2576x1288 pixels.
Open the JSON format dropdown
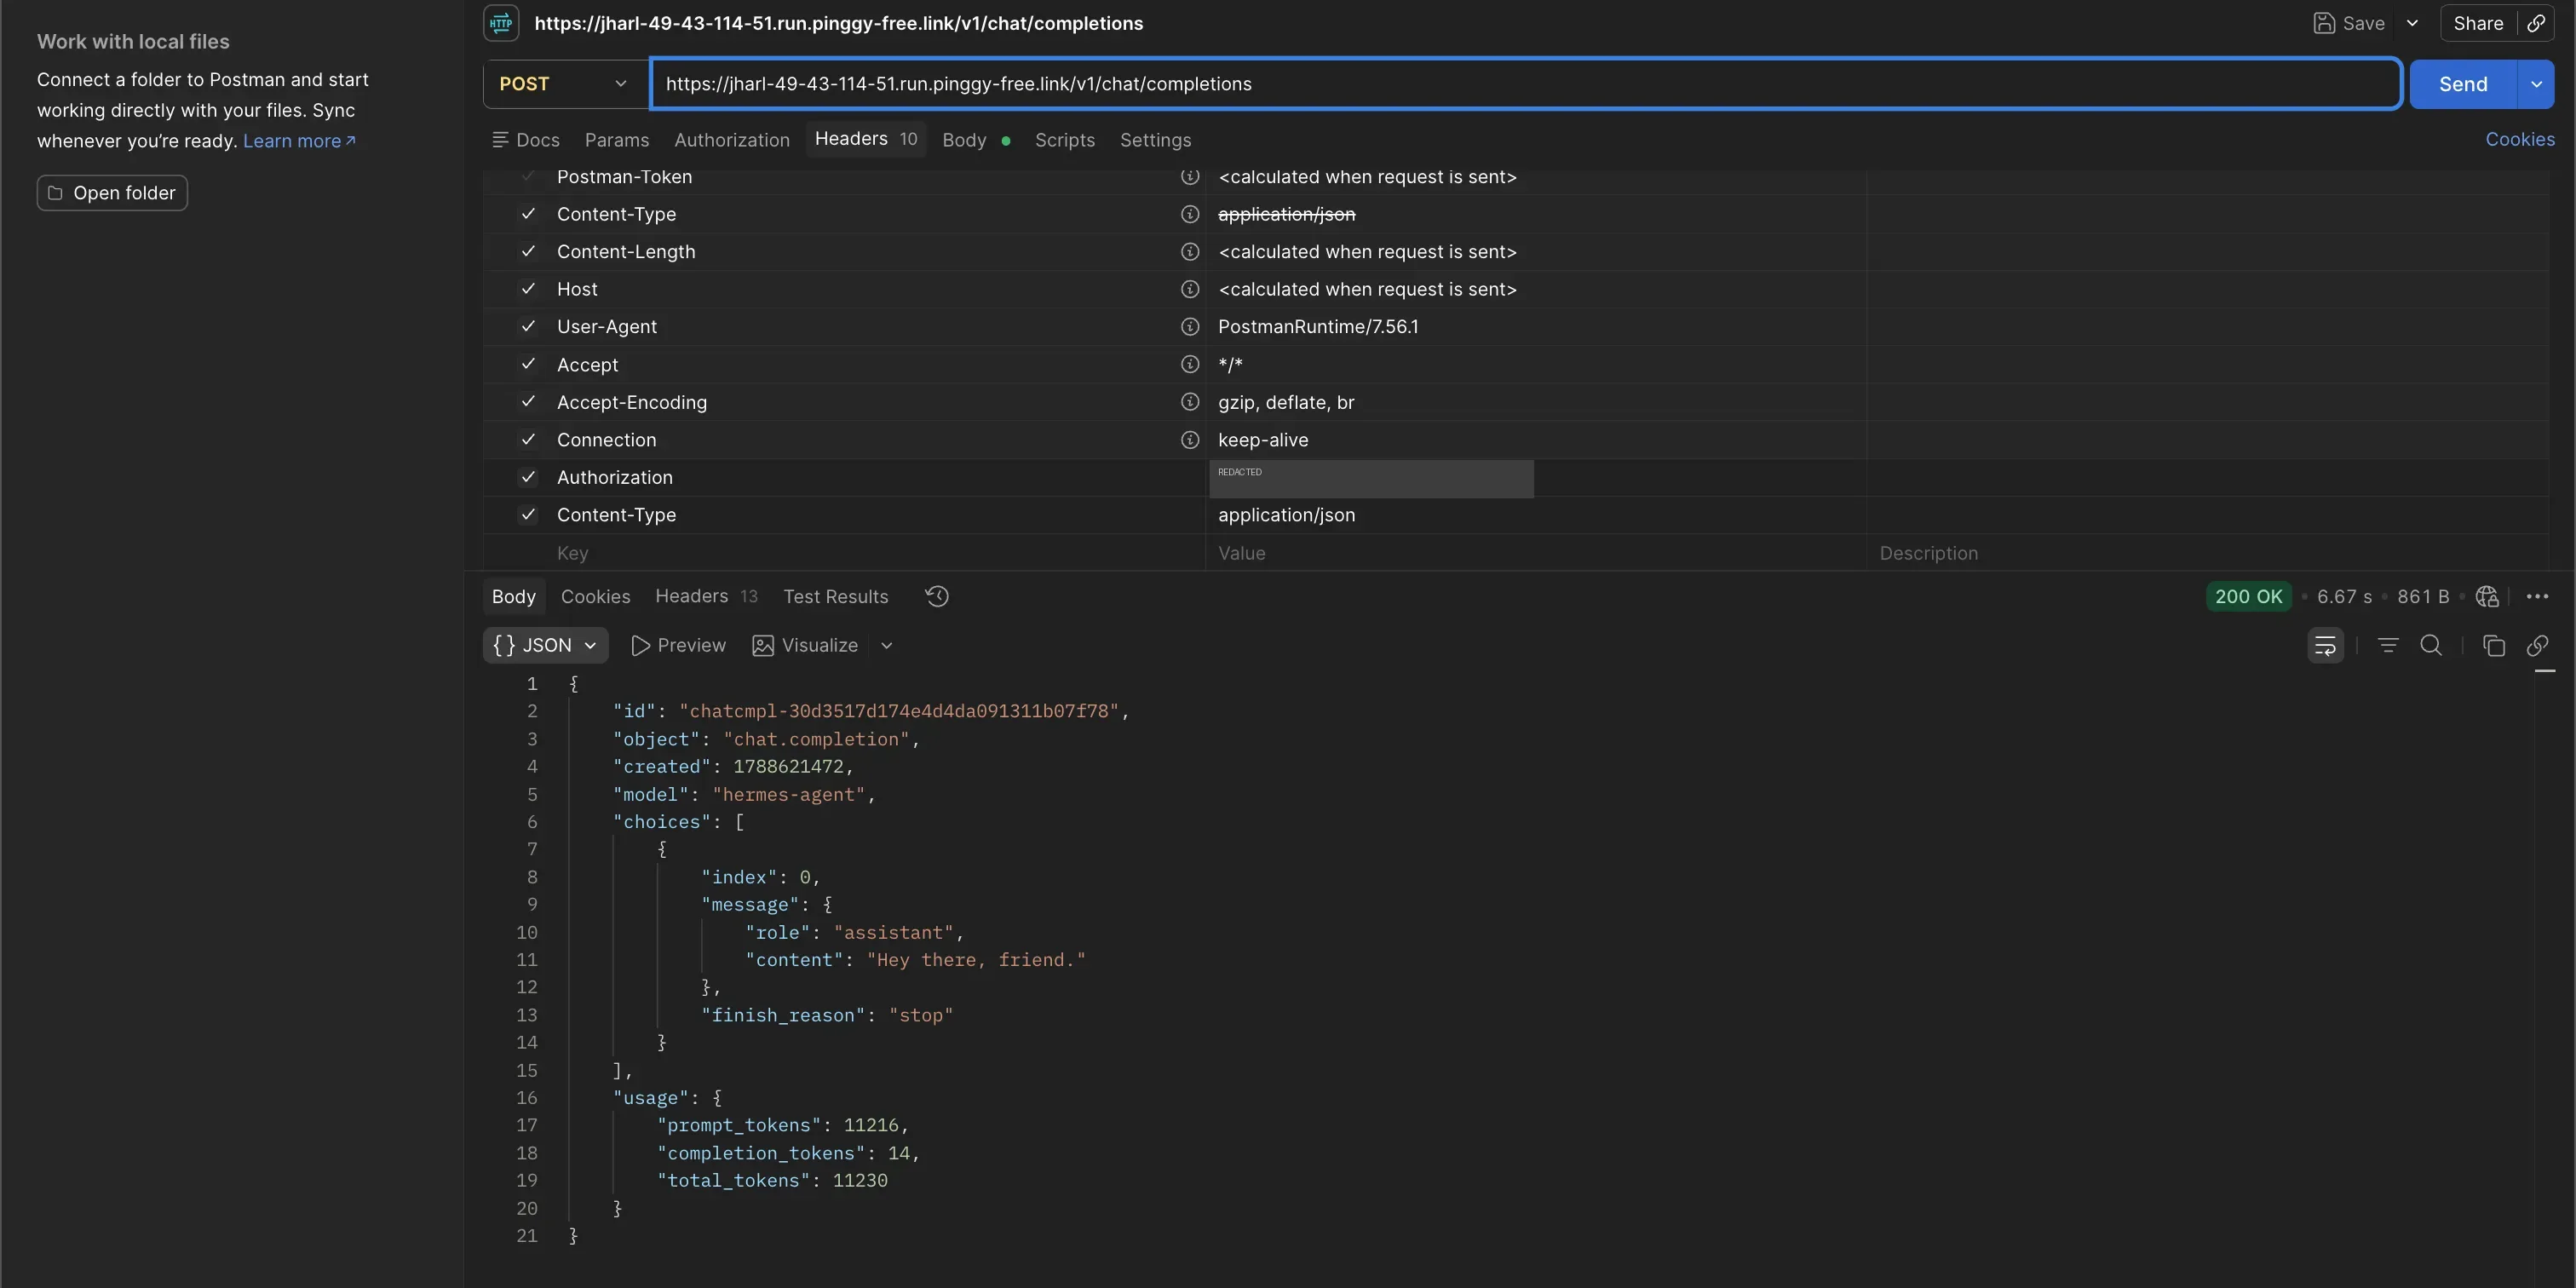(x=545, y=646)
